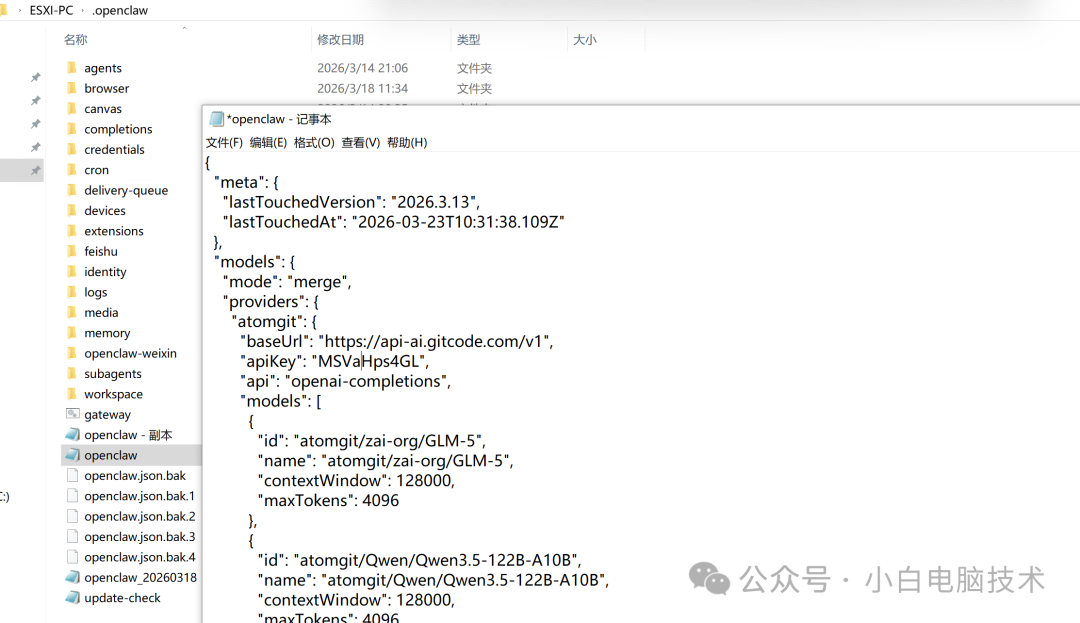Sort files by 名称 column header
This screenshot has width=1080, height=623.
pyautogui.click(x=76, y=40)
